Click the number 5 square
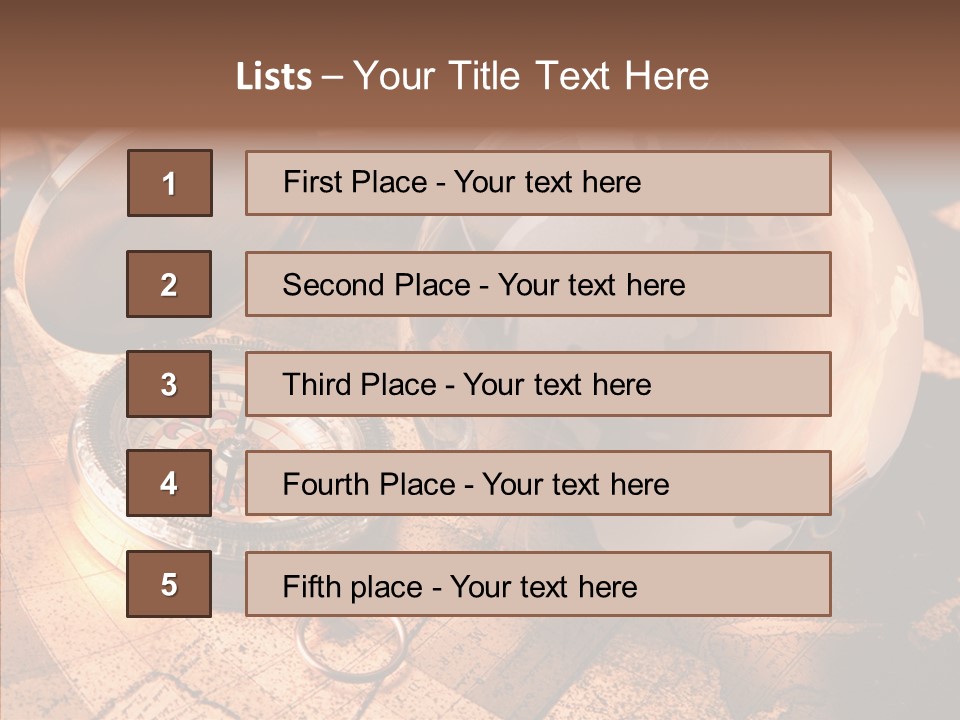 (169, 584)
